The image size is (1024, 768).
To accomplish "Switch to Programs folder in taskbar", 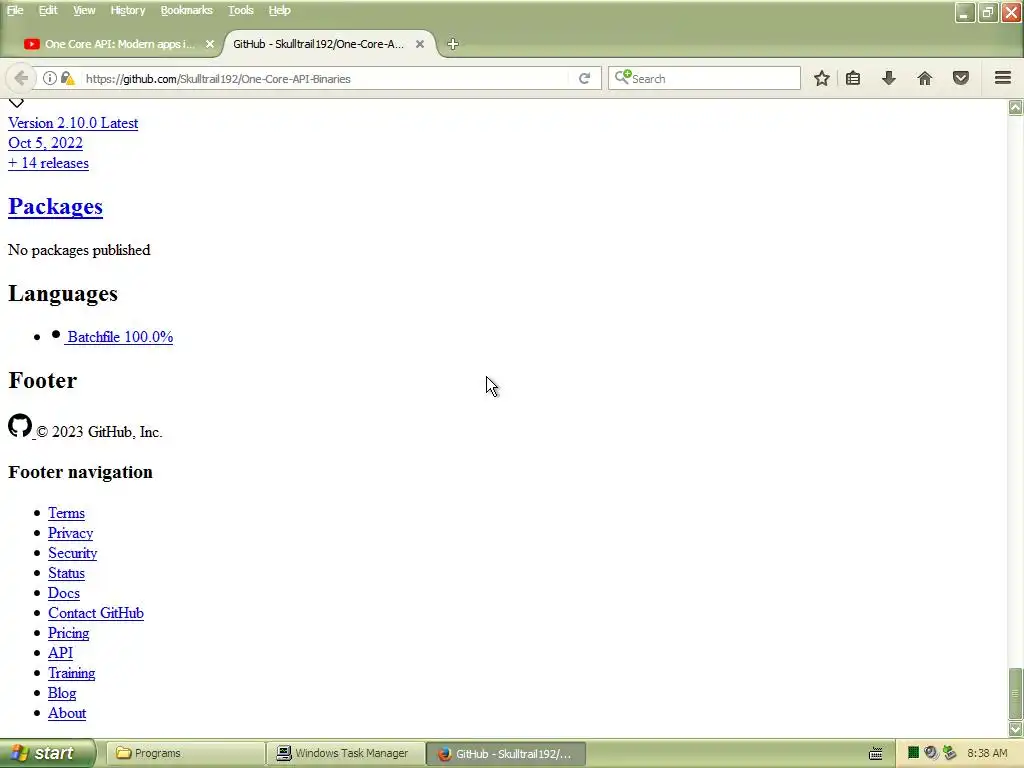I will tap(185, 754).
